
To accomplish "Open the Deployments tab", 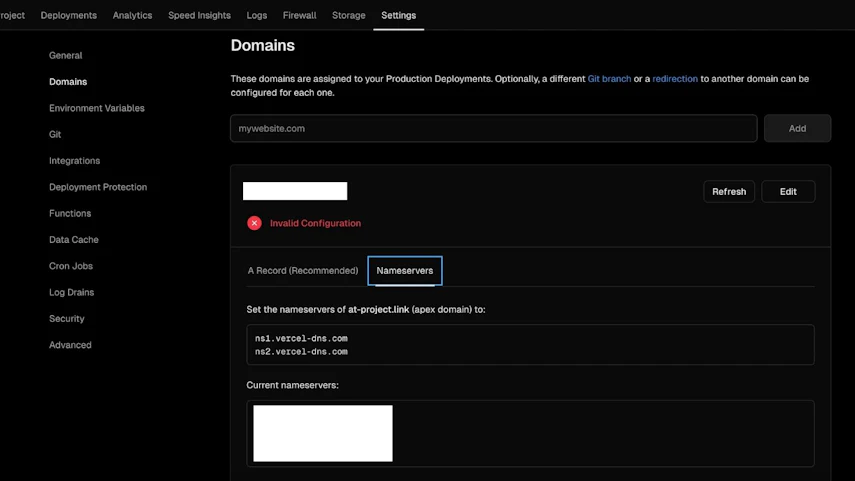I will [x=69, y=15].
